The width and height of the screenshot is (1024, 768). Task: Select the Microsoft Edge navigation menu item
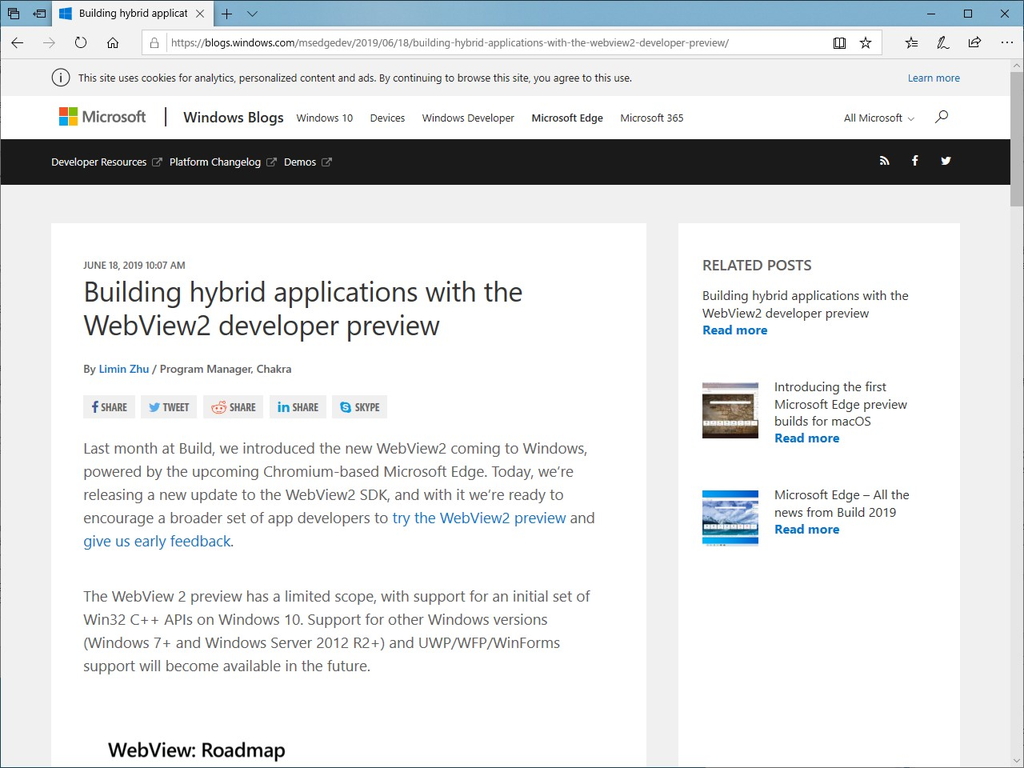point(567,117)
